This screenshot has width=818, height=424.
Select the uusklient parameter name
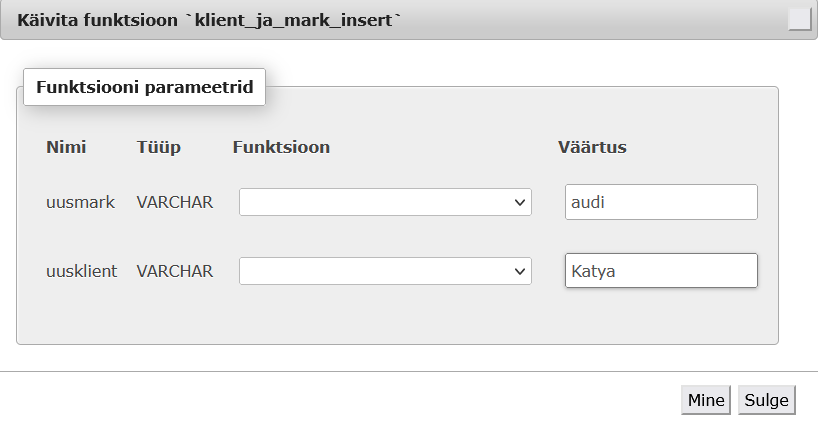(x=81, y=271)
